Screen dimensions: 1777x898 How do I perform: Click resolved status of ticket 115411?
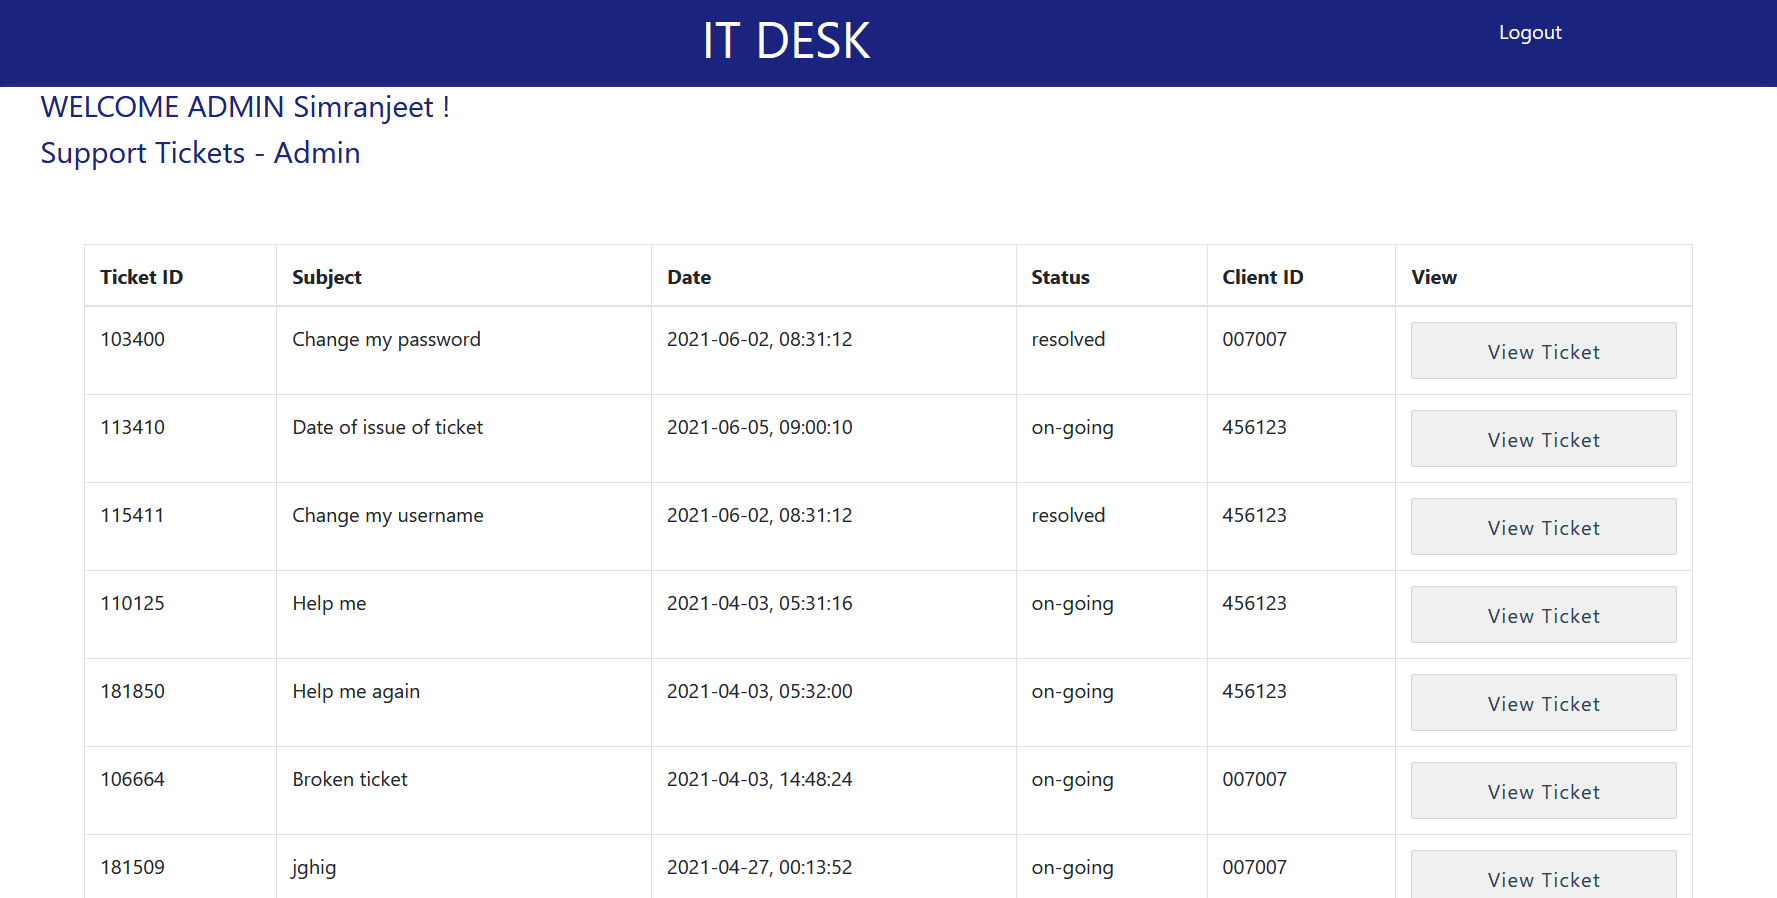click(x=1068, y=515)
